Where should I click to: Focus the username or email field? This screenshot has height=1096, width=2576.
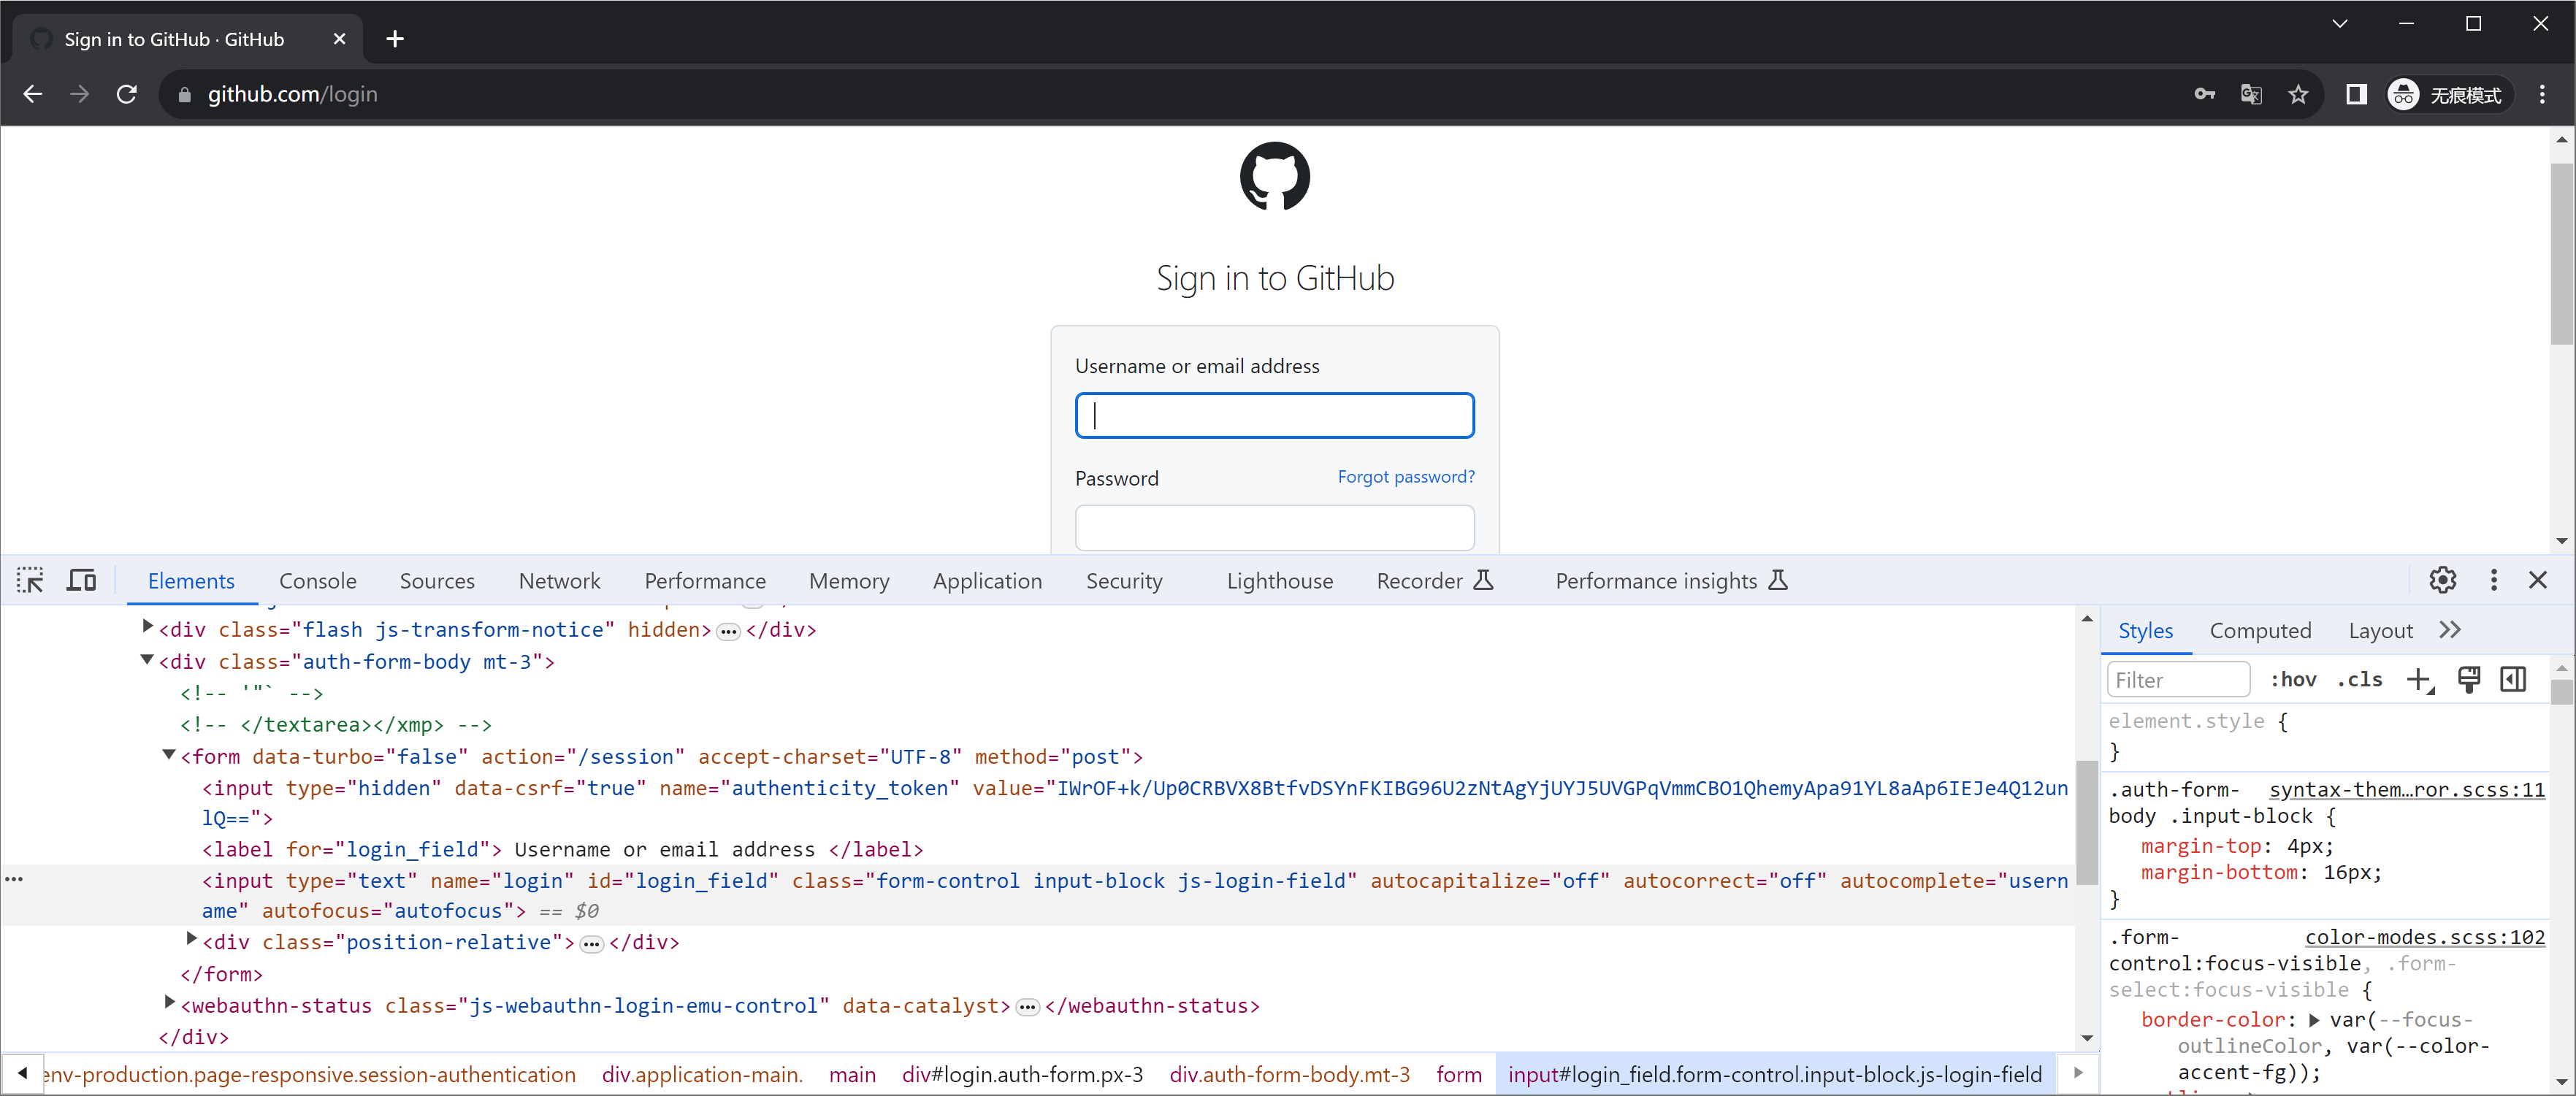pyautogui.click(x=1274, y=415)
